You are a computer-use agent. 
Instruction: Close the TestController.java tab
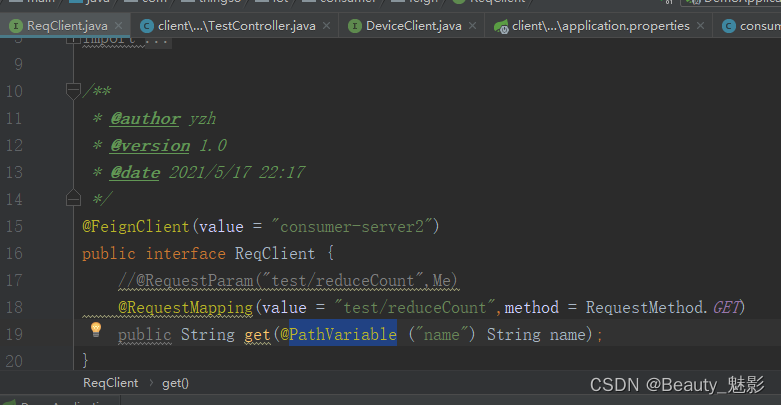[326, 25]
